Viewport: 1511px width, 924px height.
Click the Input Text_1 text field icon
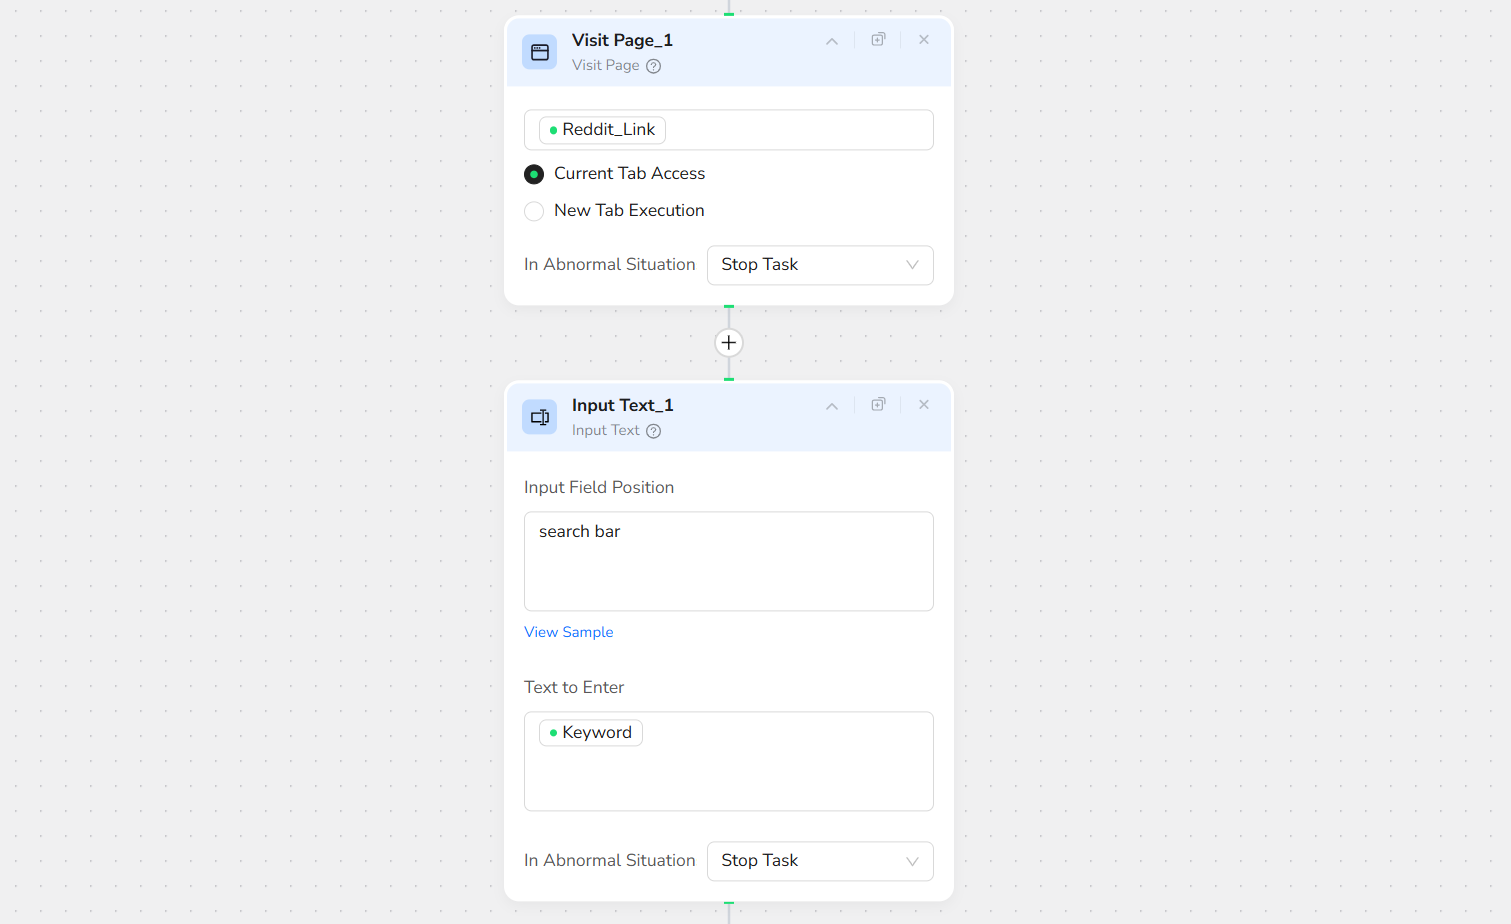539,417
